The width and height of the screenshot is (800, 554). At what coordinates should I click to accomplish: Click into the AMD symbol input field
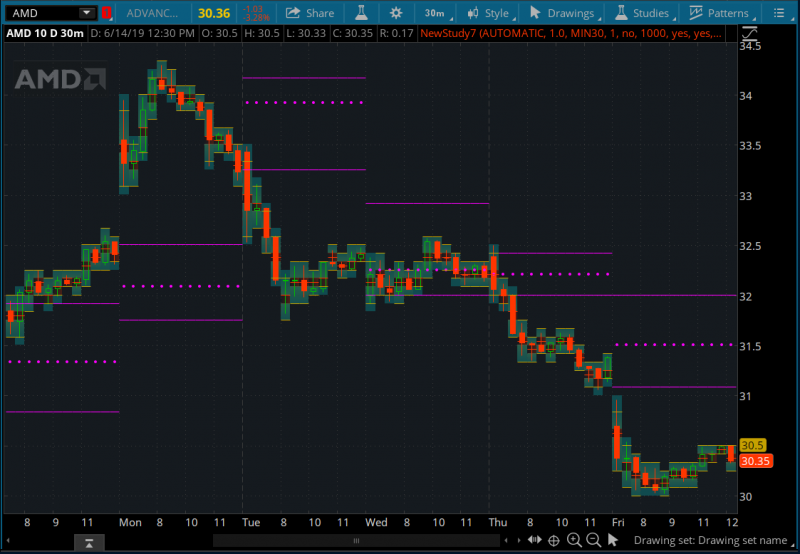(42, 13)
